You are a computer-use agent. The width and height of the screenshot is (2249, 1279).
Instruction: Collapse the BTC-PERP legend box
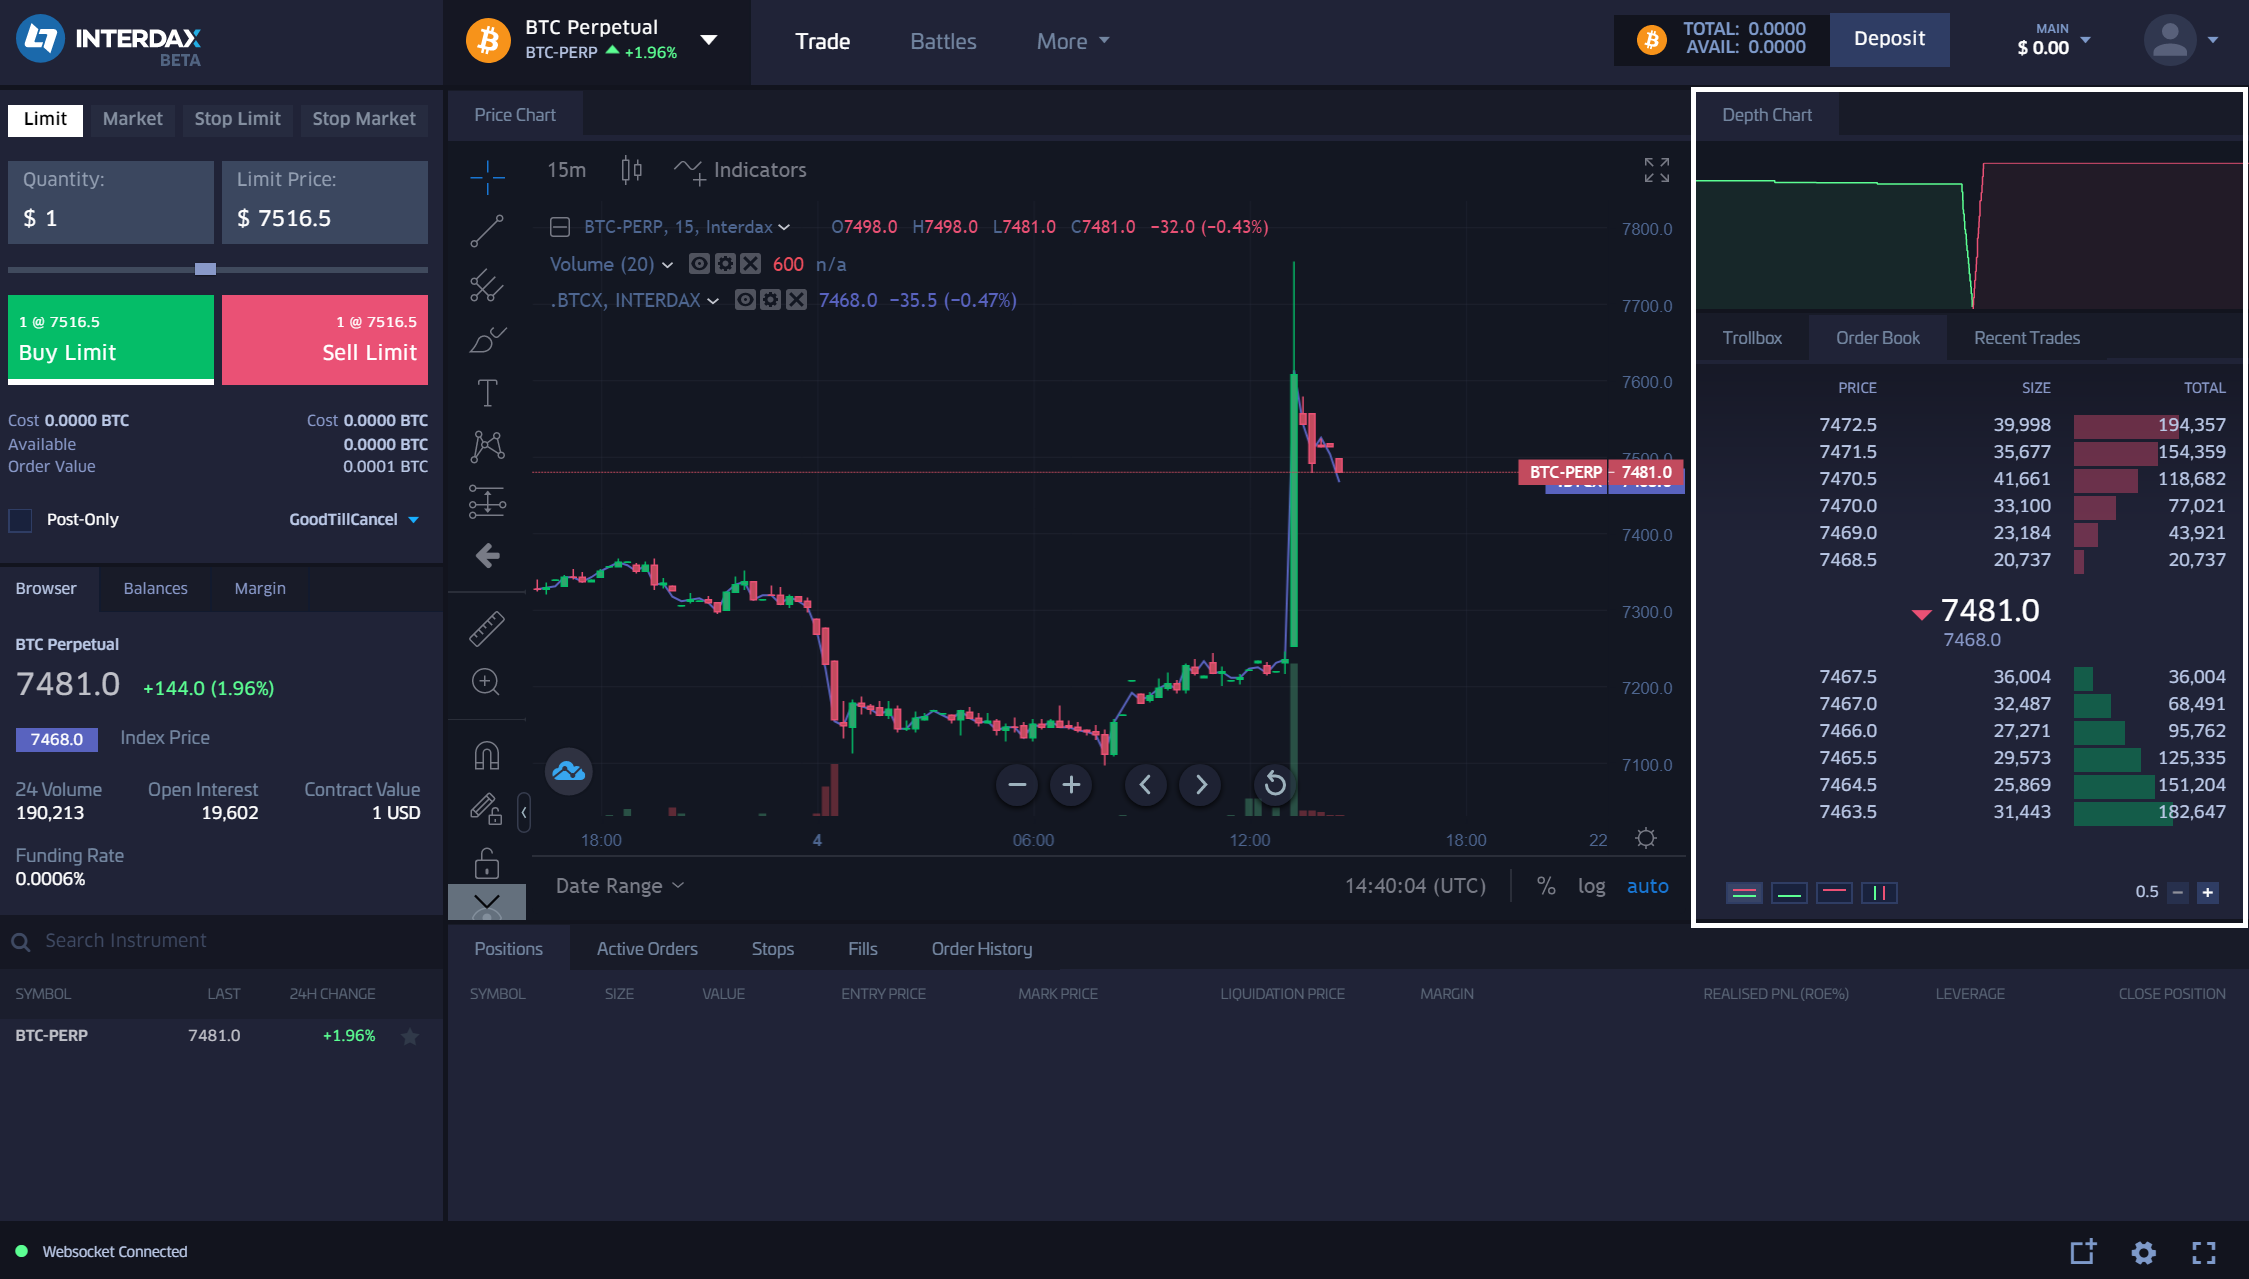tap(560, 227)
